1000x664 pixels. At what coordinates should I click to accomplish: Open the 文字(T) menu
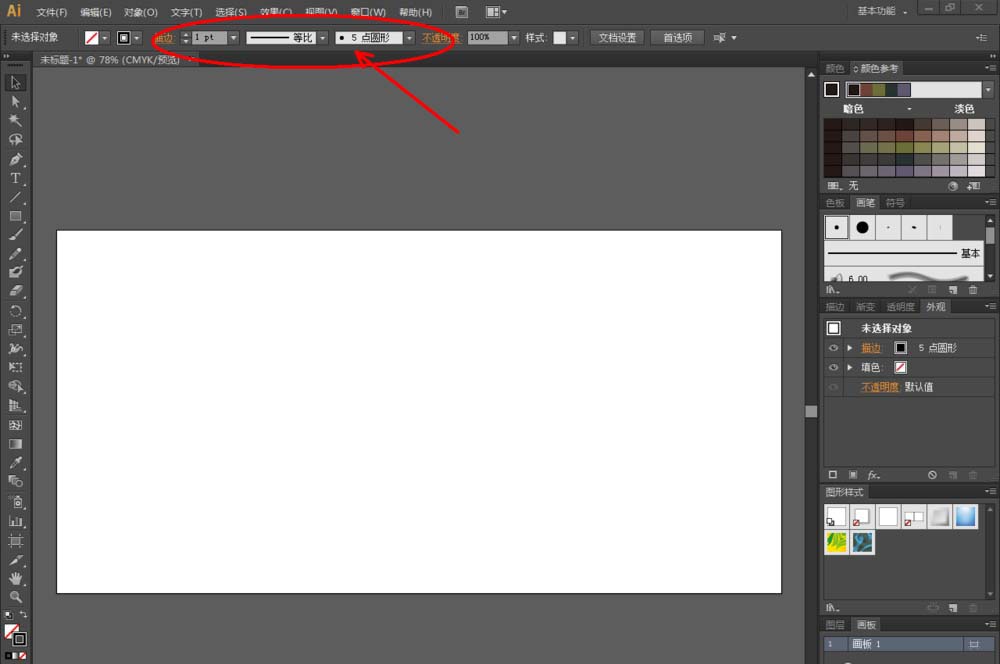coord(186,12)
